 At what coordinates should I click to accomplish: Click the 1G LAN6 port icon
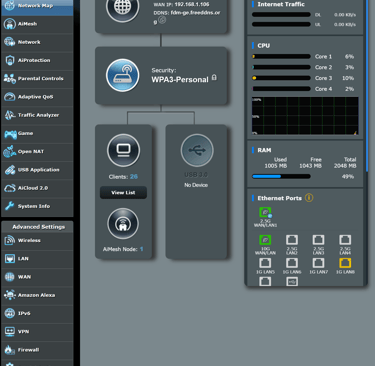292,263
